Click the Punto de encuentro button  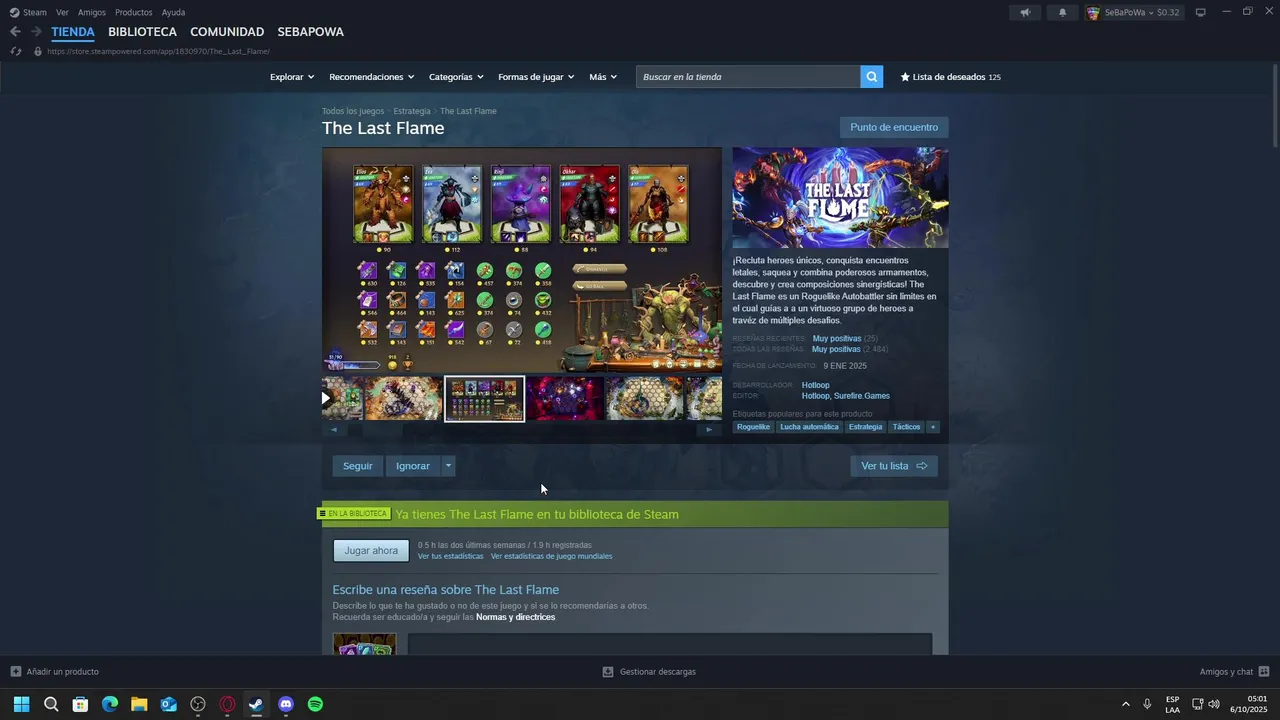[x=894, y=127]
